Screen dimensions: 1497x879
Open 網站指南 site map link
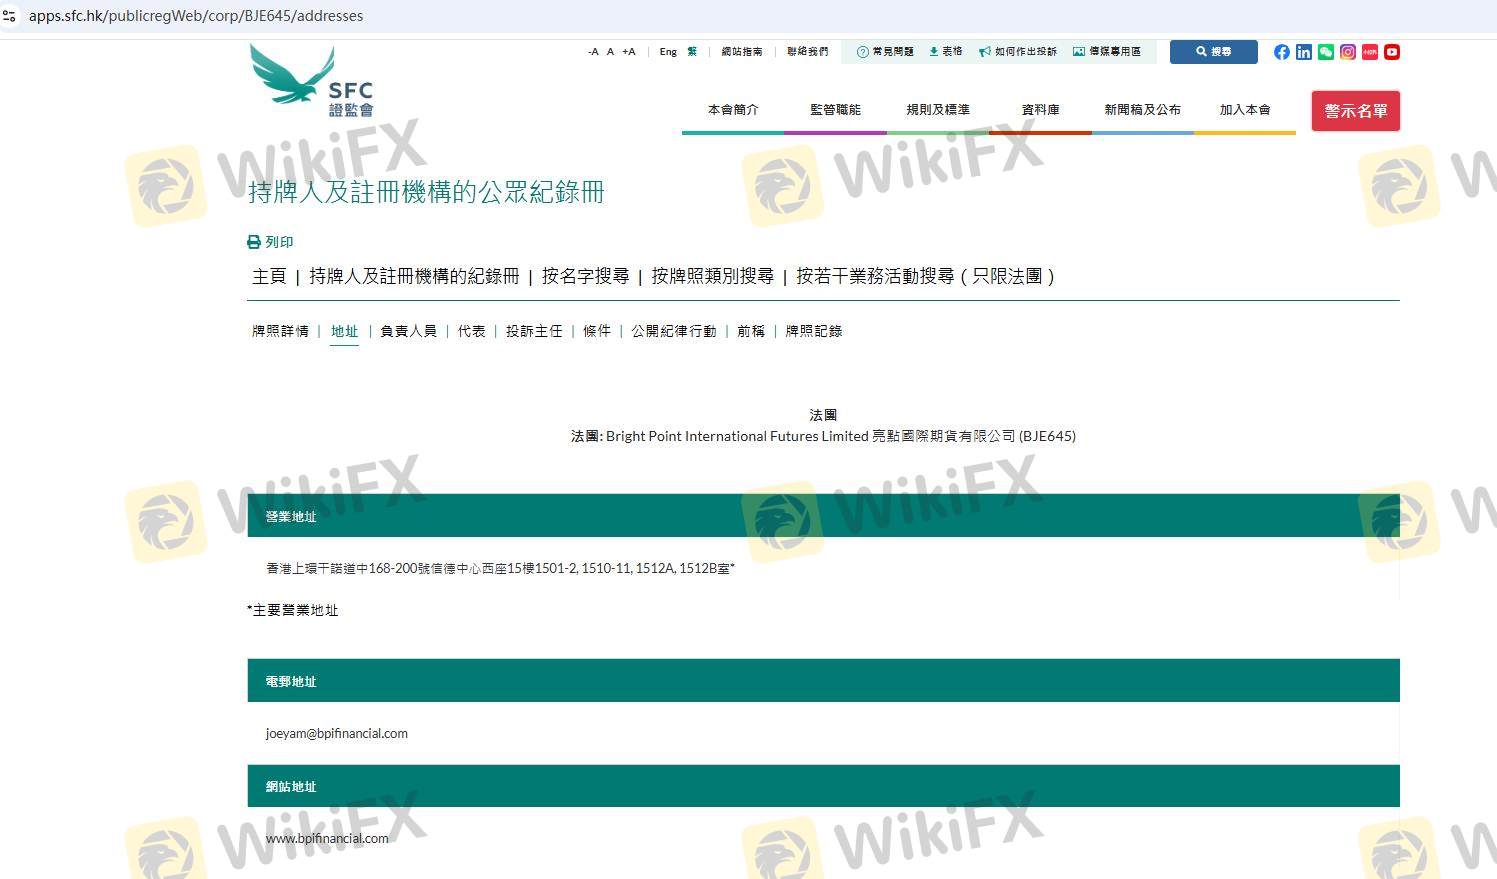tap(742, 52)
